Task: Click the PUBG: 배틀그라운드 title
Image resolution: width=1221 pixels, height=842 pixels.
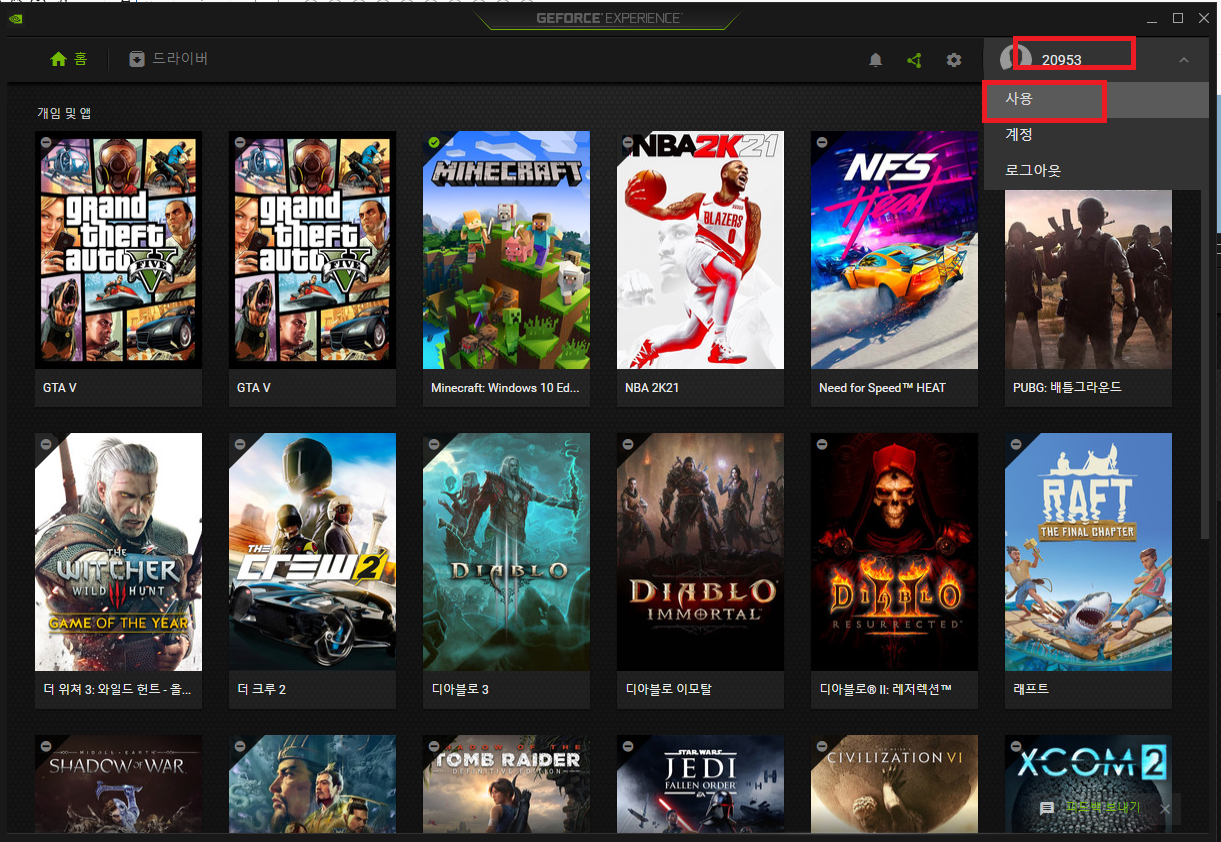Action: 1067,388
